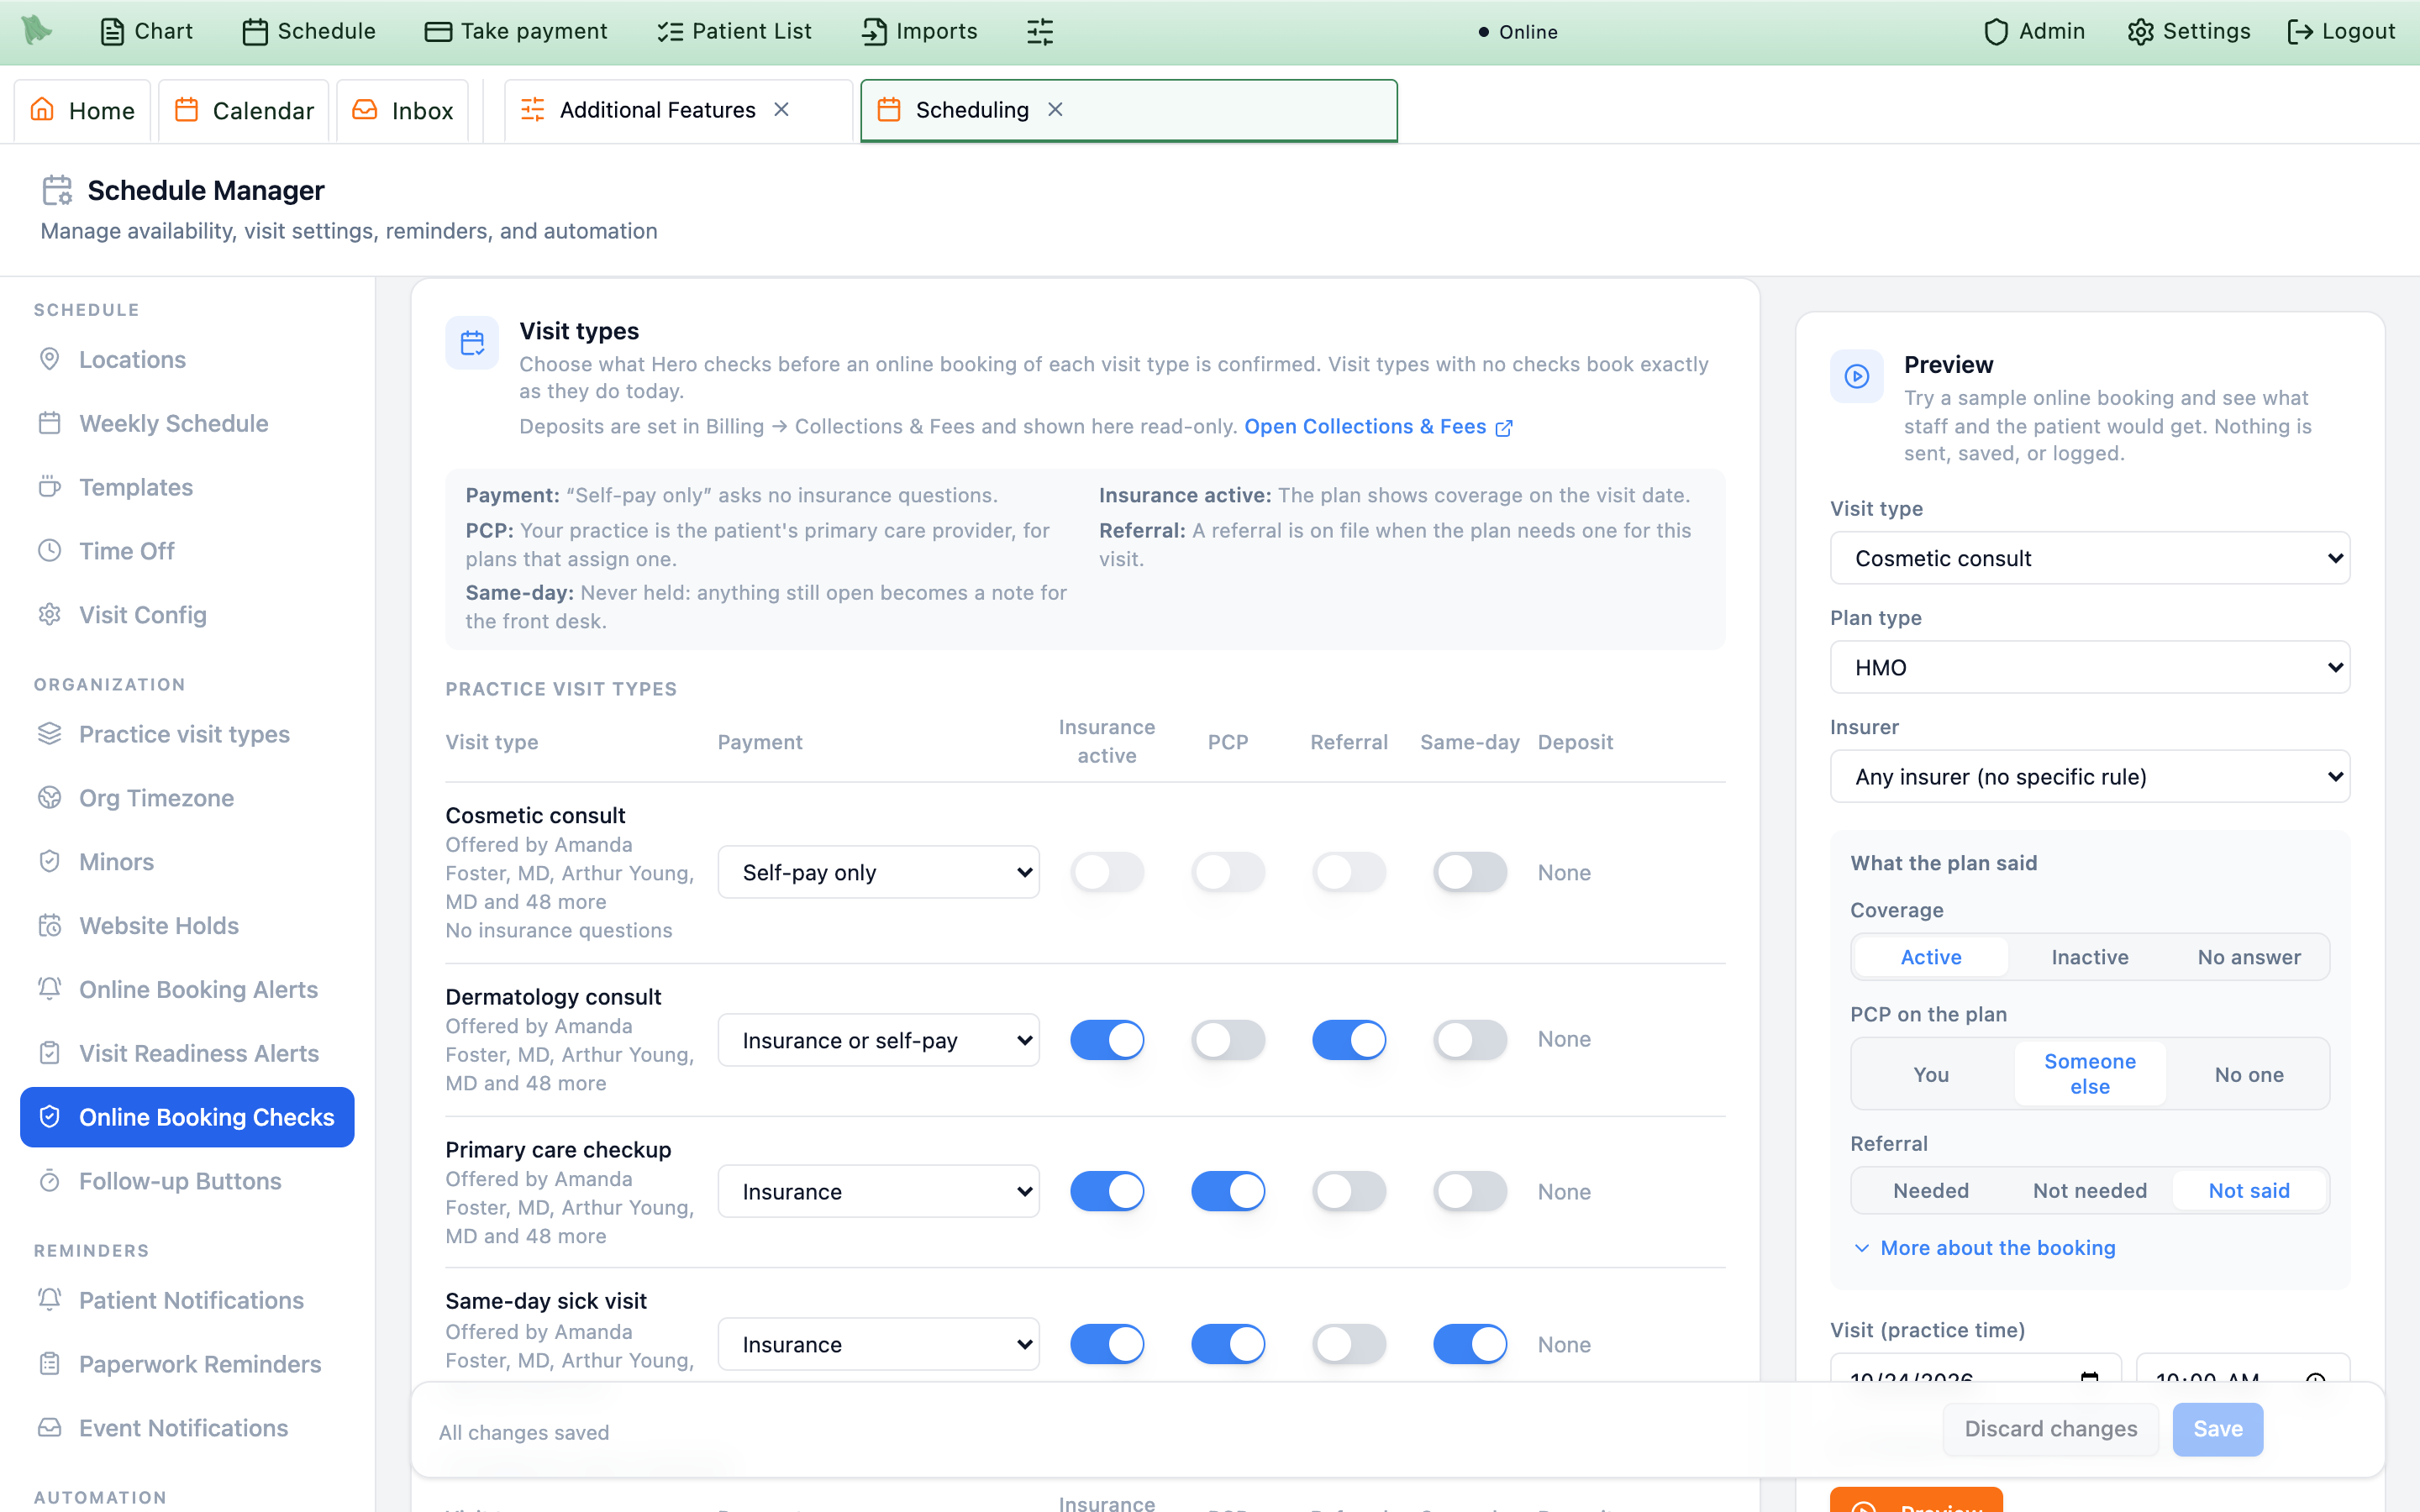Open Payment dropdown for Cosmetic consult

pyautogui.click(x=879, y=872)
